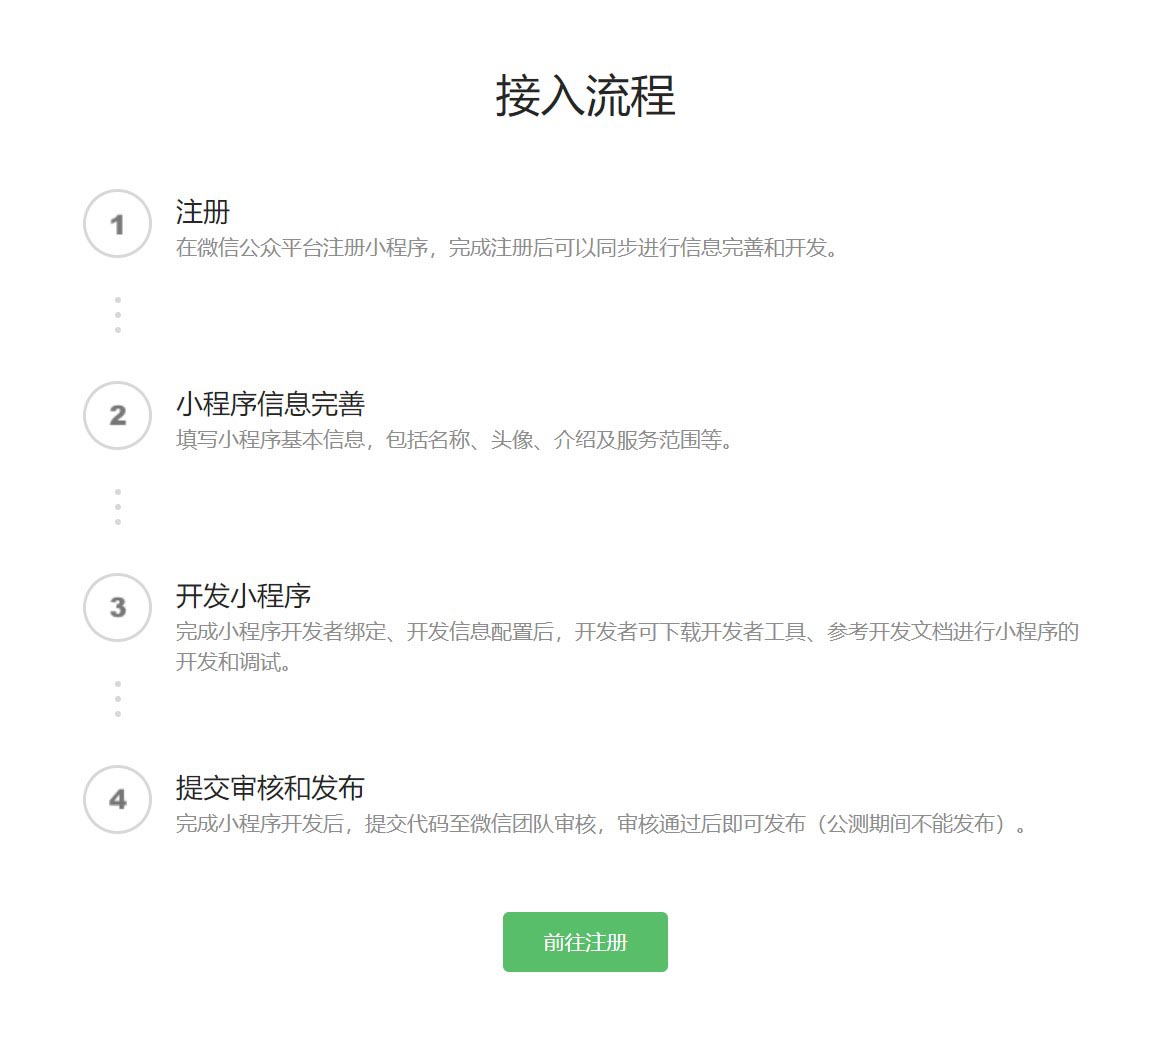1176x1039 pixels.
Task: Click the 接入流程 page heading
Action: coord(586,97)
